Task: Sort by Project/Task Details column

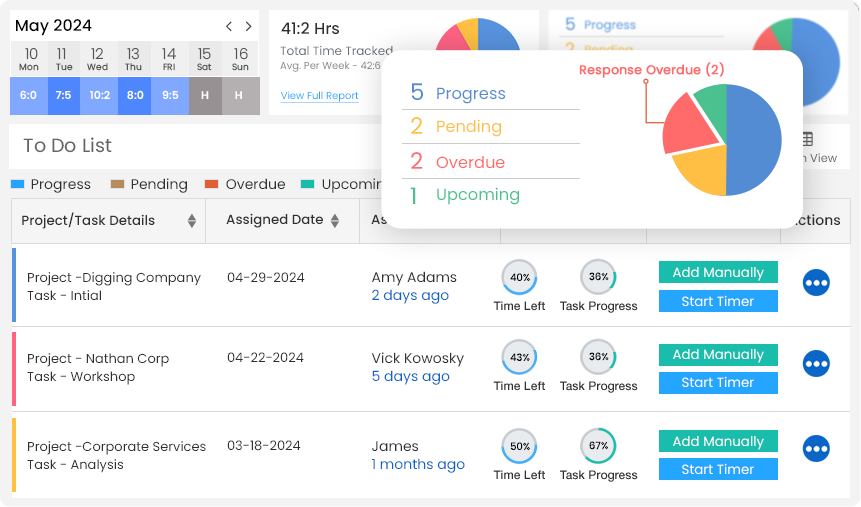Action: [x=192, y=221]
